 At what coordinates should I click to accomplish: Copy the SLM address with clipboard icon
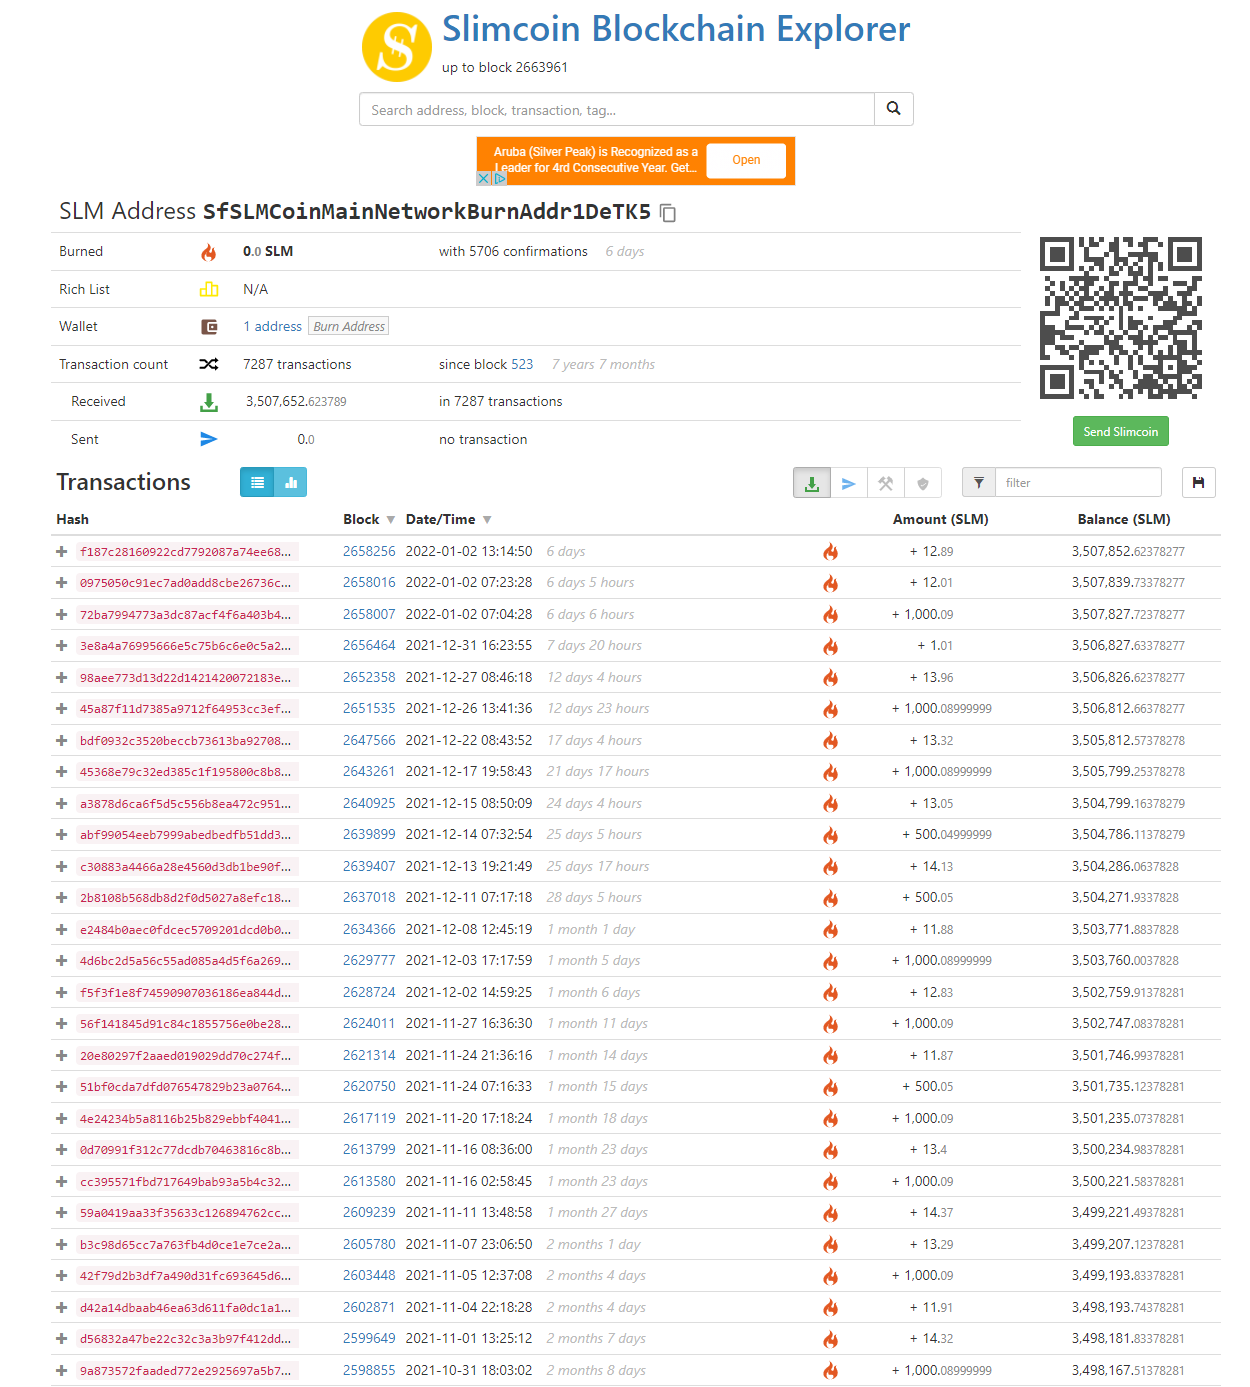668,213
